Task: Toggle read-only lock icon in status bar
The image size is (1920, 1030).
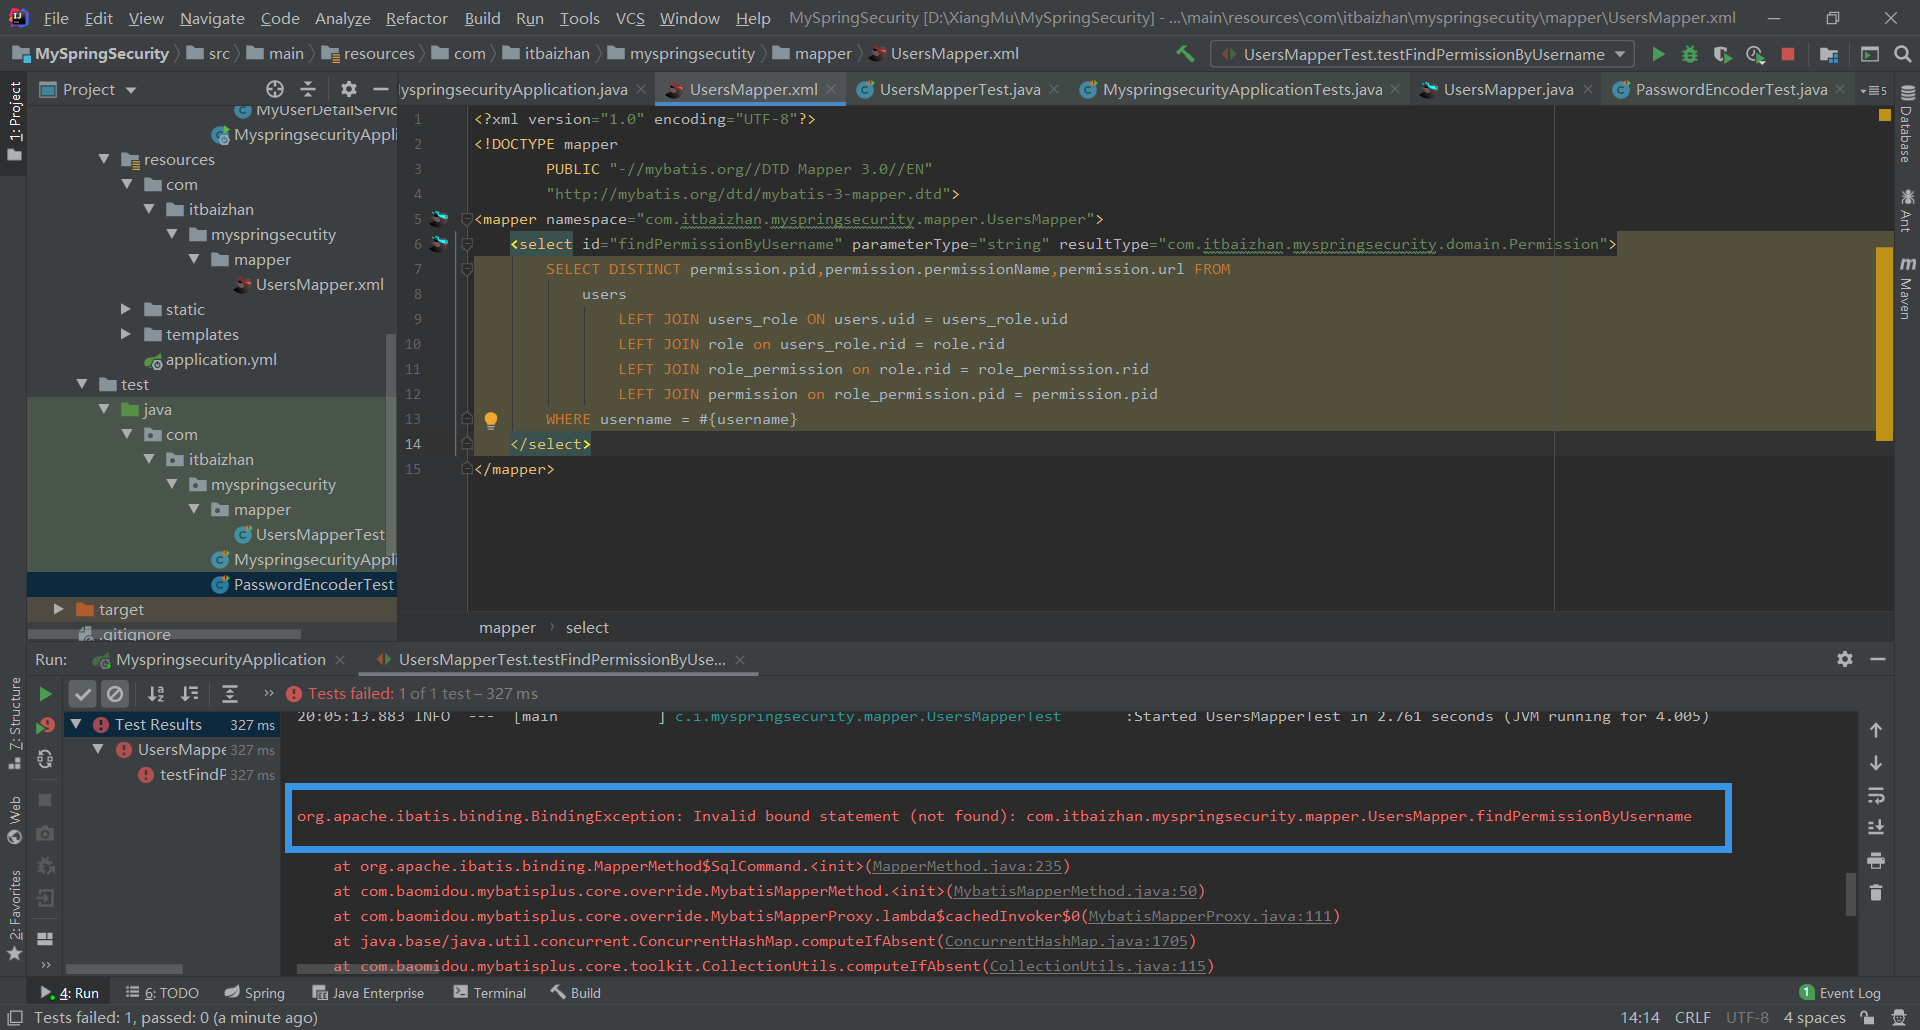Action: pos(1867,1018)
